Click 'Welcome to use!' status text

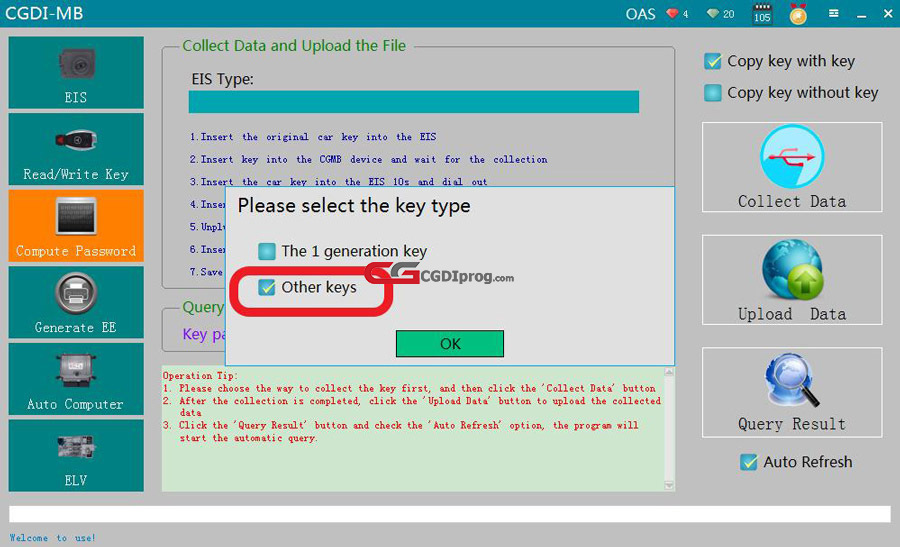click(x=52, y=538)
